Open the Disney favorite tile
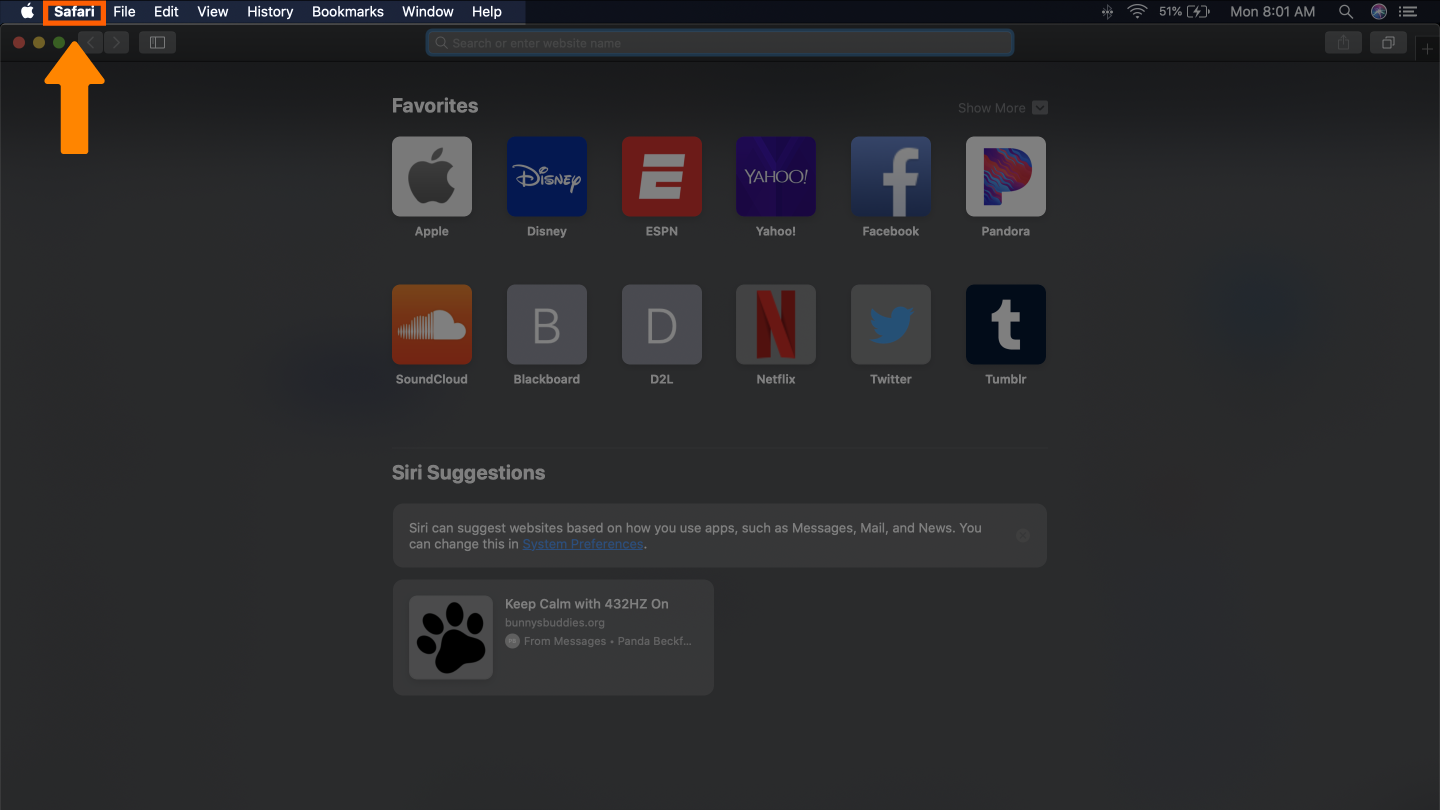The height and width of the screenshot is (810, 1440). click(547, 177)
